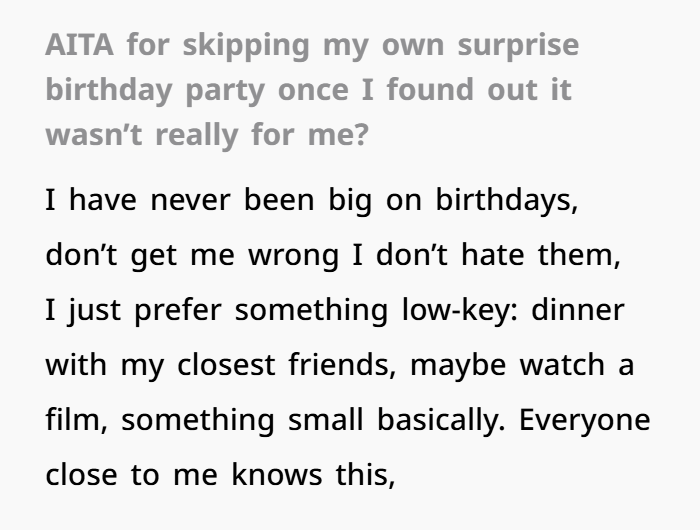Click the word "film," in the paragraph
Screen dimensions: 700x530
click(x=78, y=419)
